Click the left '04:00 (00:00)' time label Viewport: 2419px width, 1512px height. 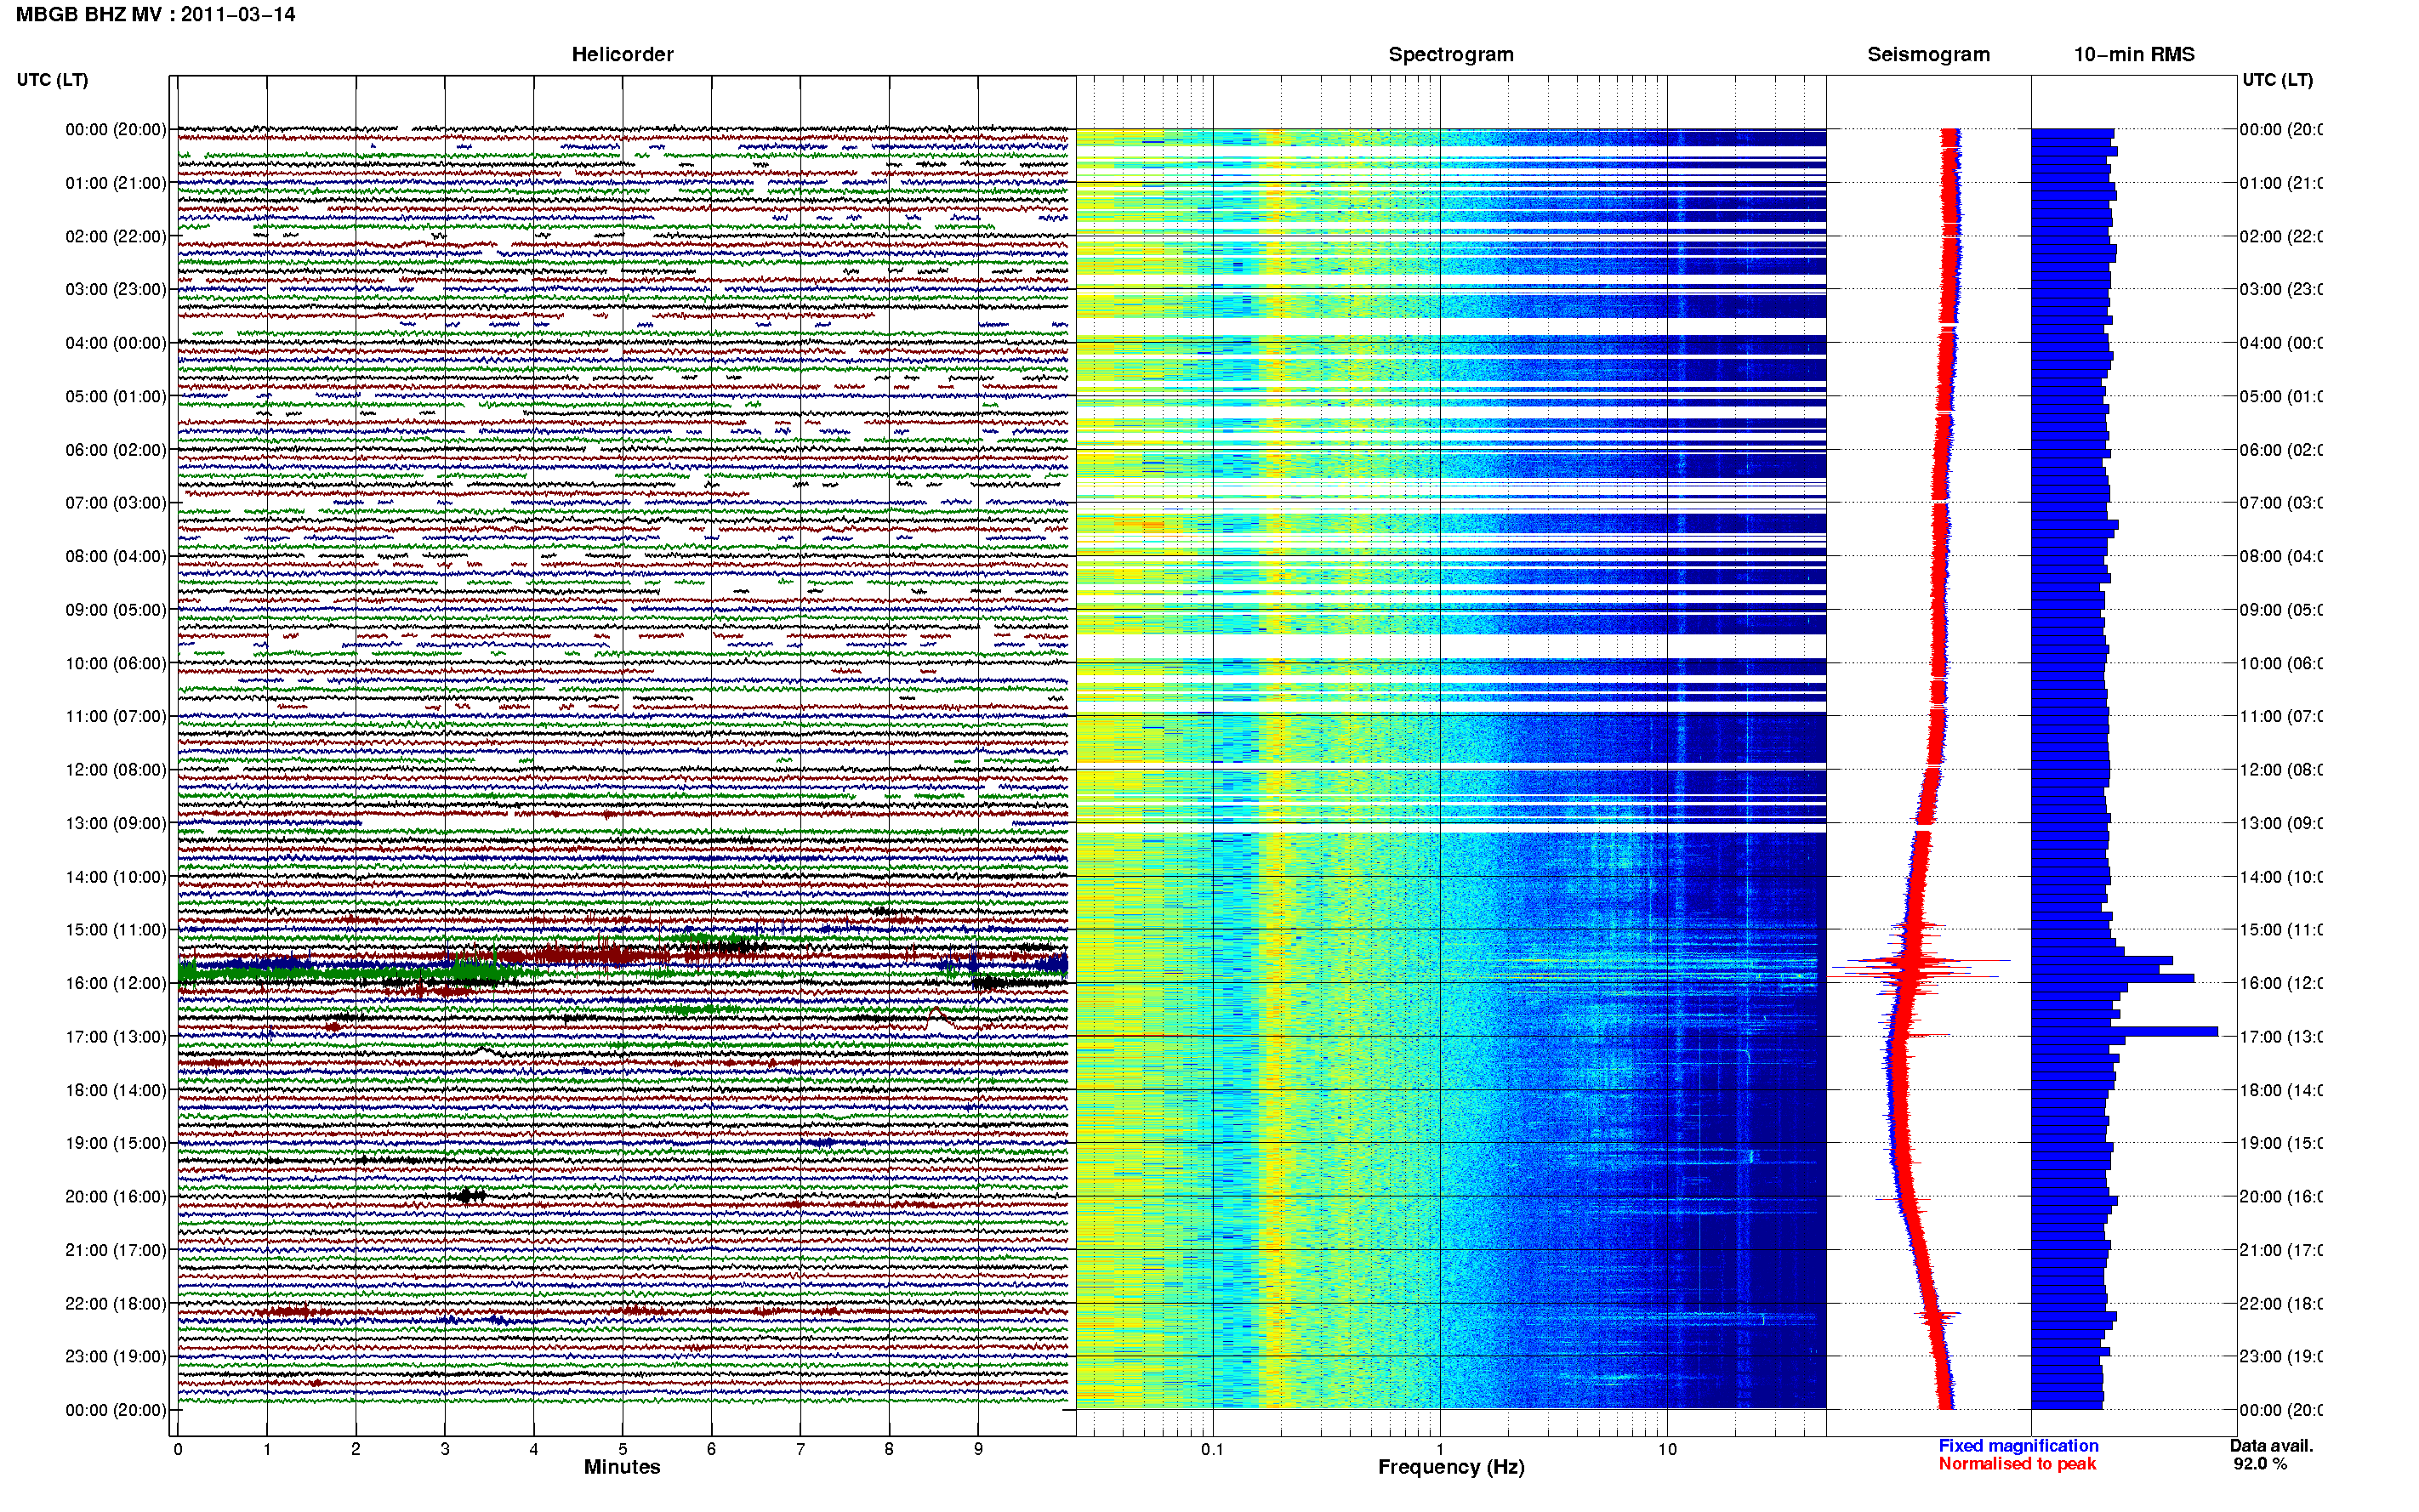pyautogui.click(x=116, y=343)
